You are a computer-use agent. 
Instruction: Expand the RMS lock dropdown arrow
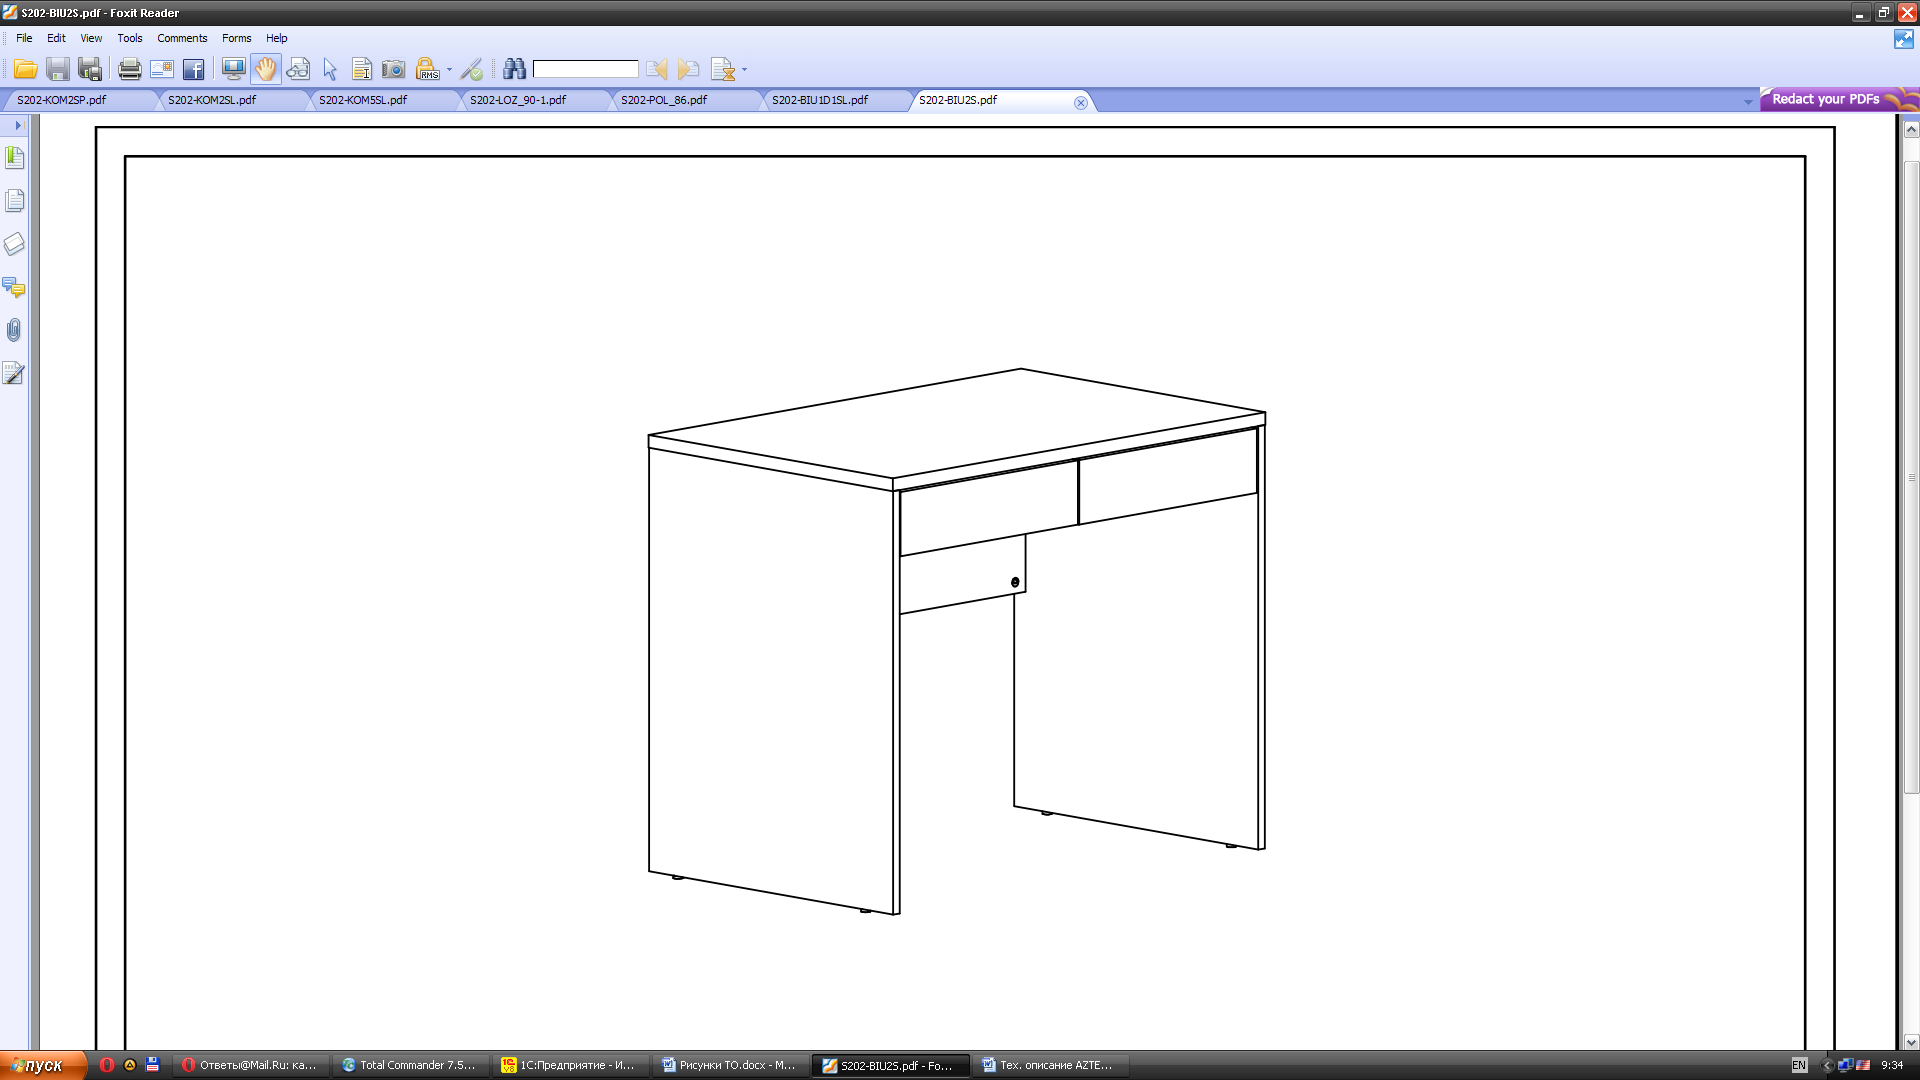pos(449,70)
